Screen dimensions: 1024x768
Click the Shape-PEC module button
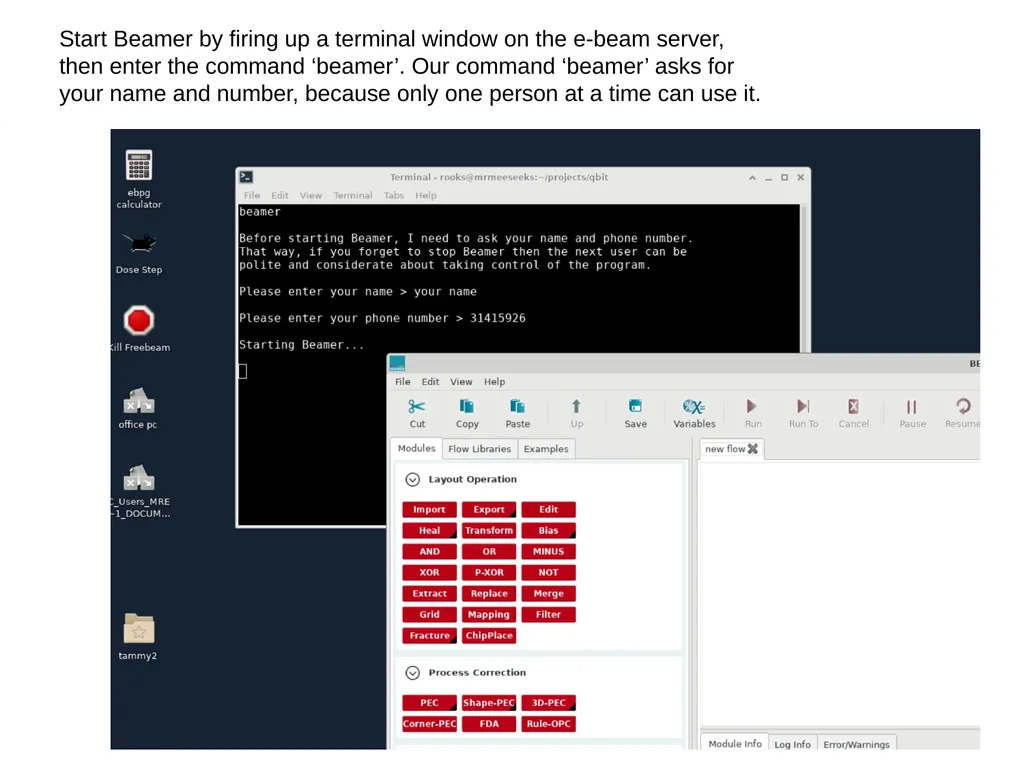pyautogui.click(x=489, y=703)
